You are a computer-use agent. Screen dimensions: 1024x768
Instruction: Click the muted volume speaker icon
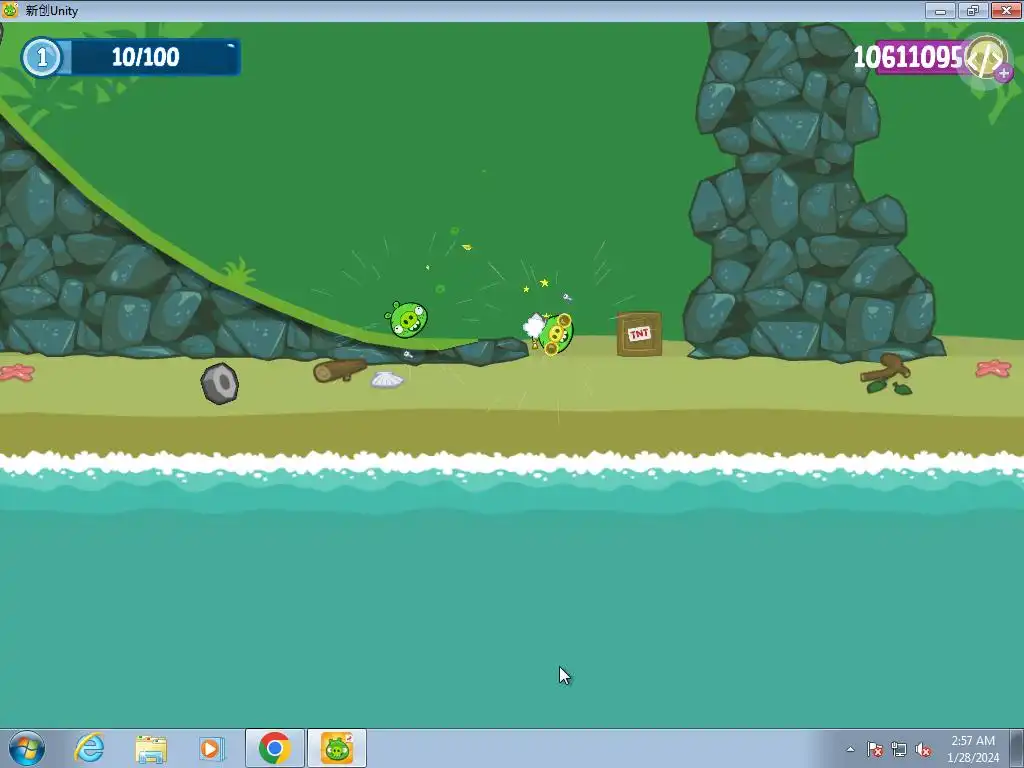(923, 749)
